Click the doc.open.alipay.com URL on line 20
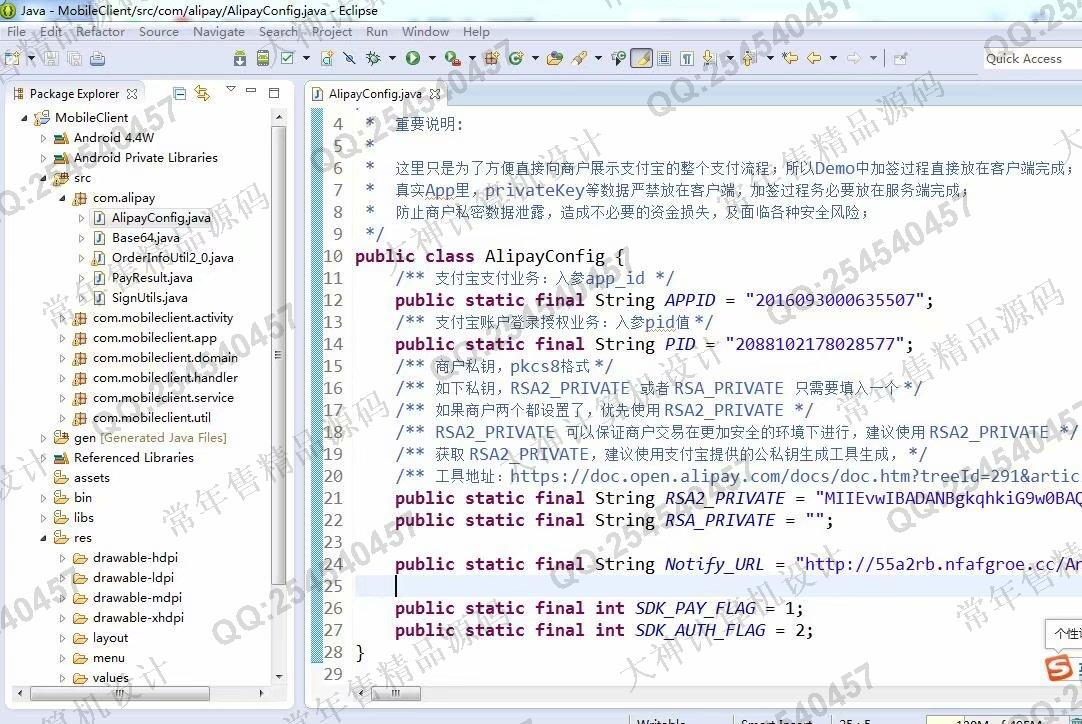 click(x=795, y=476)
